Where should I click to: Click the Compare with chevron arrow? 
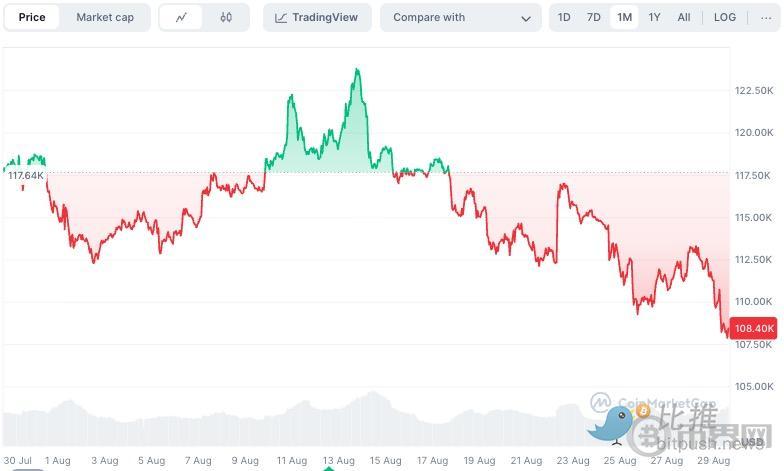(x=527, y=18)
